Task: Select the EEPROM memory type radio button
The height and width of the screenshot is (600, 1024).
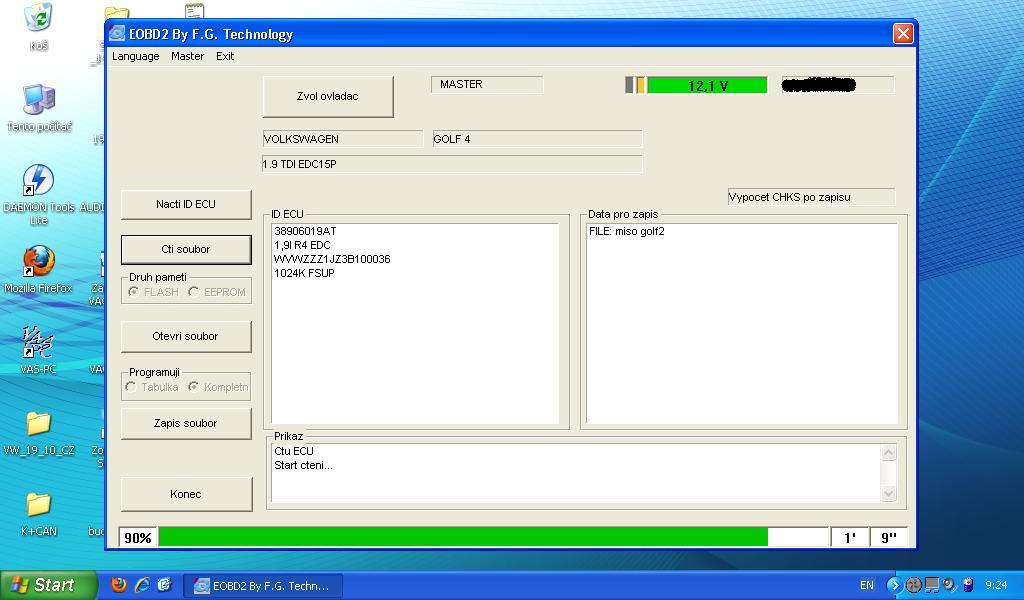Action: coord(193,292)
